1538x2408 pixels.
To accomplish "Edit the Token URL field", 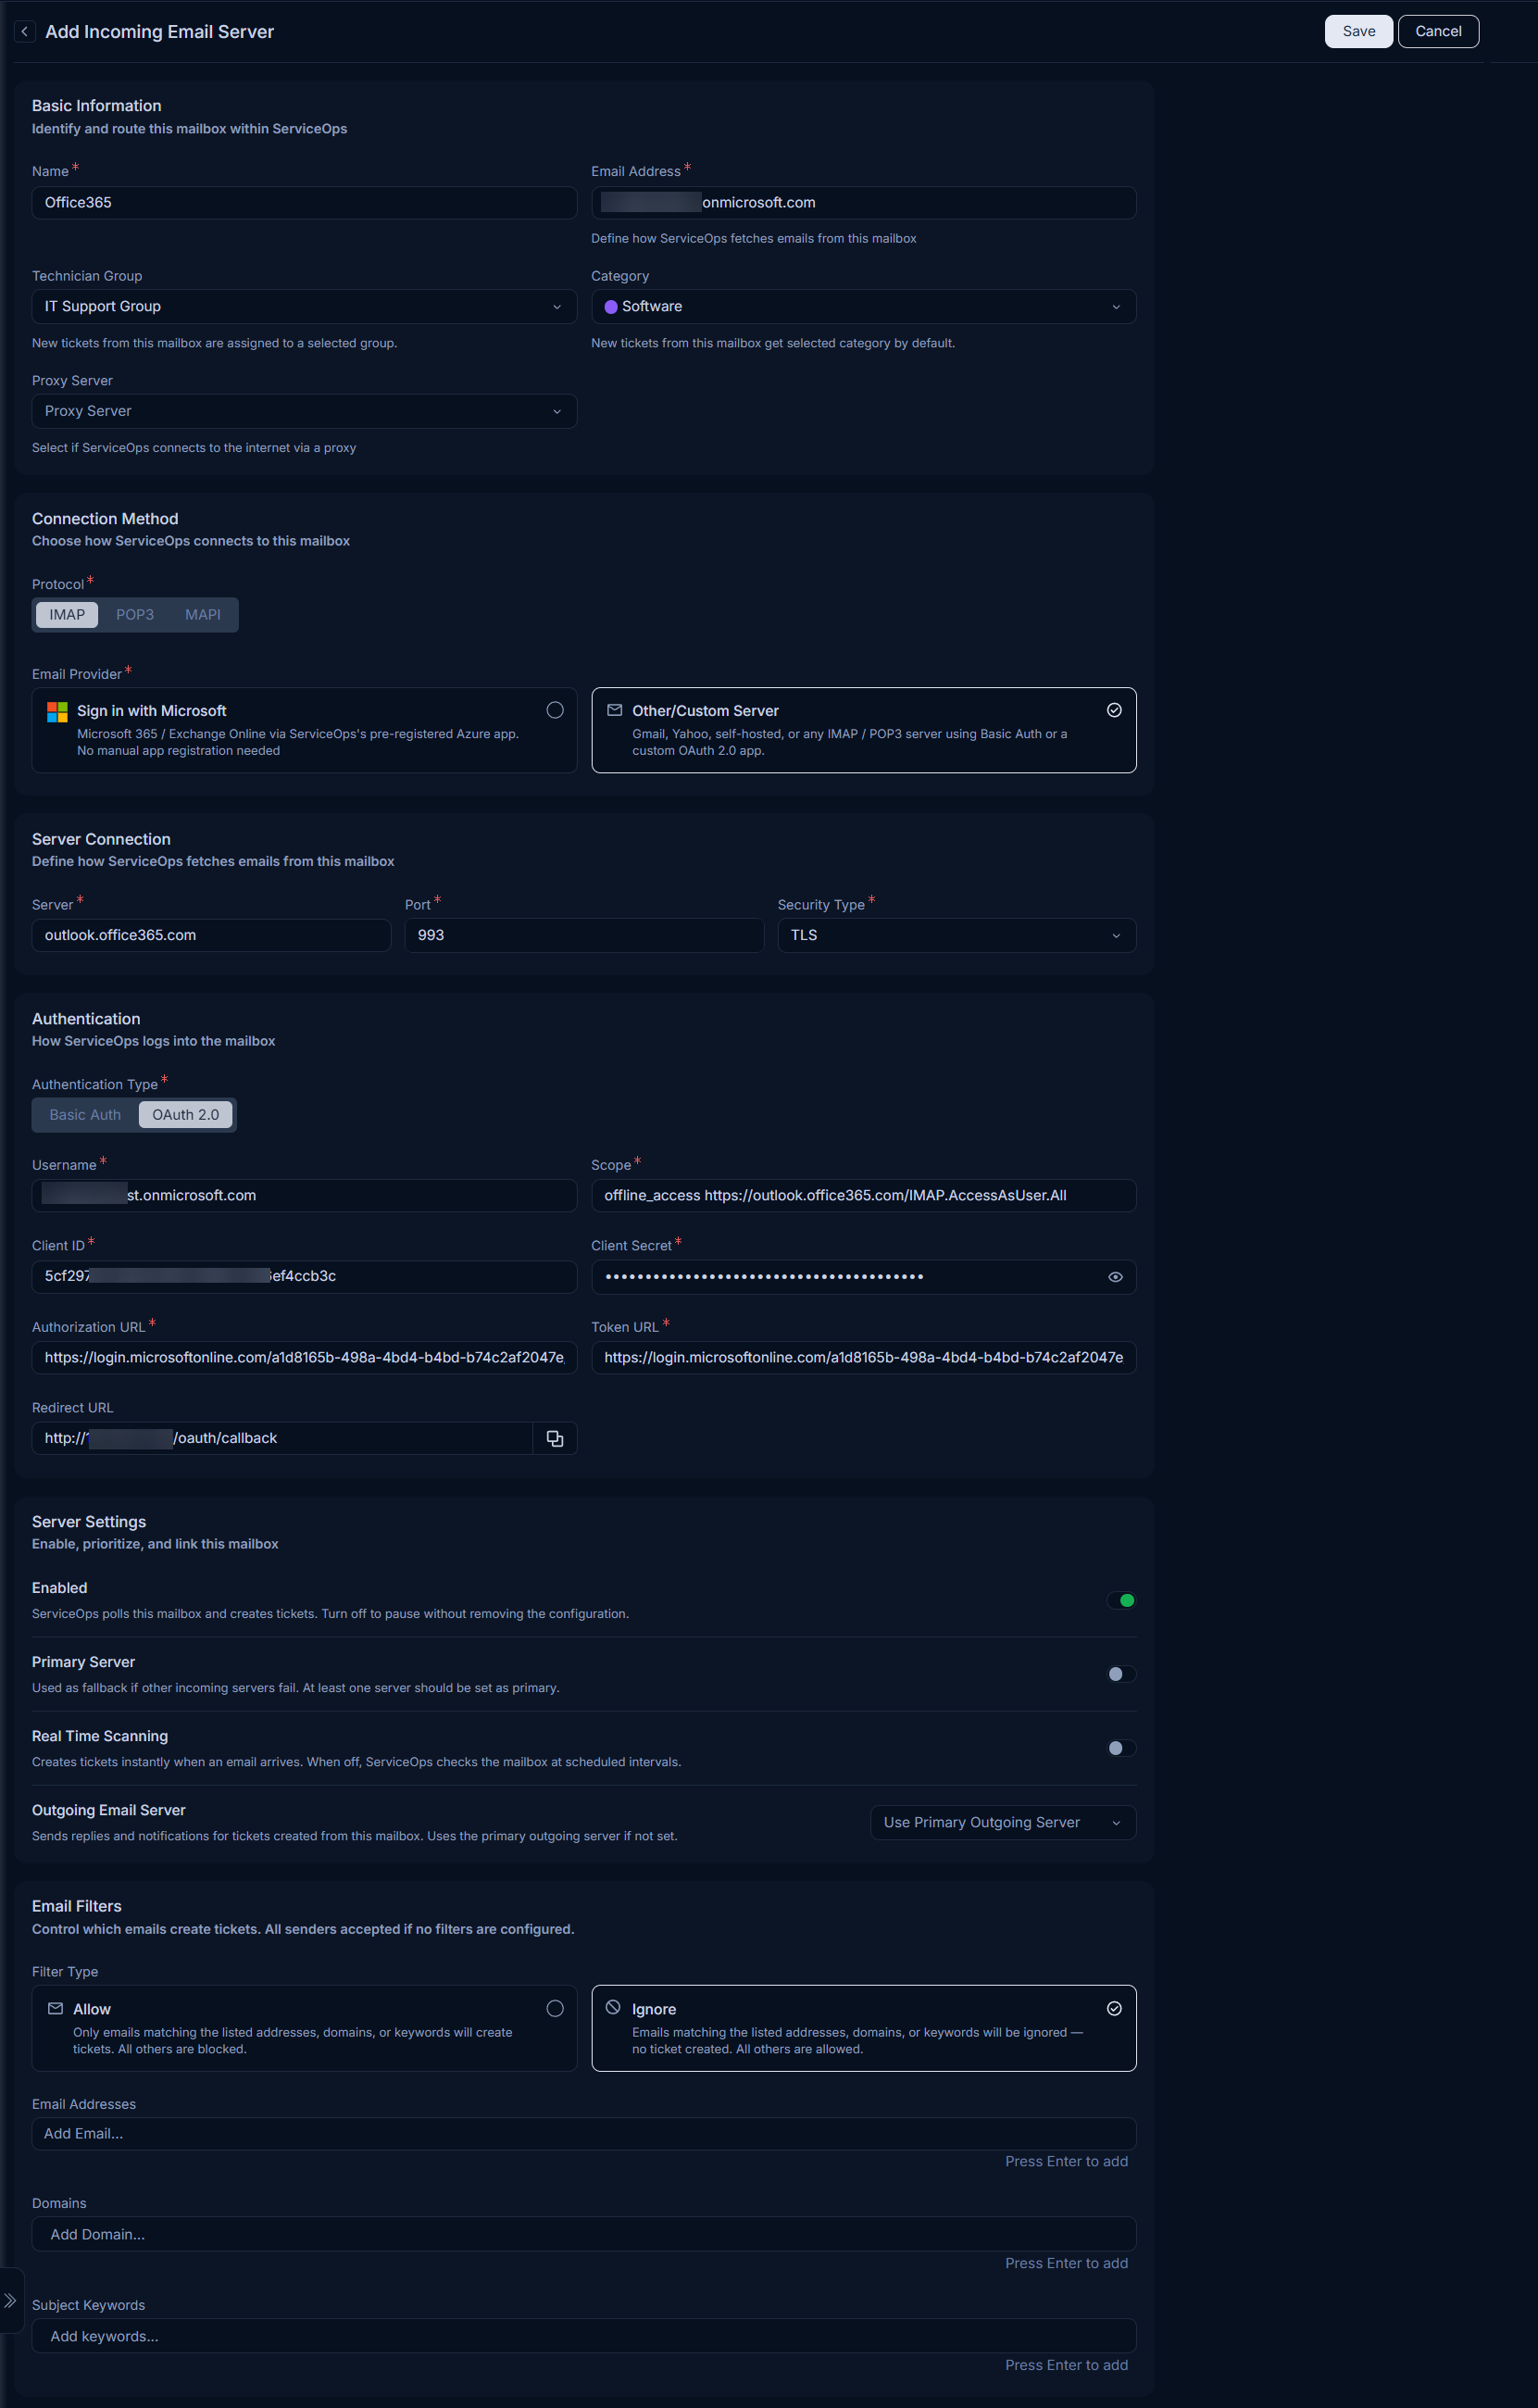I will [x=863, y=1357].
